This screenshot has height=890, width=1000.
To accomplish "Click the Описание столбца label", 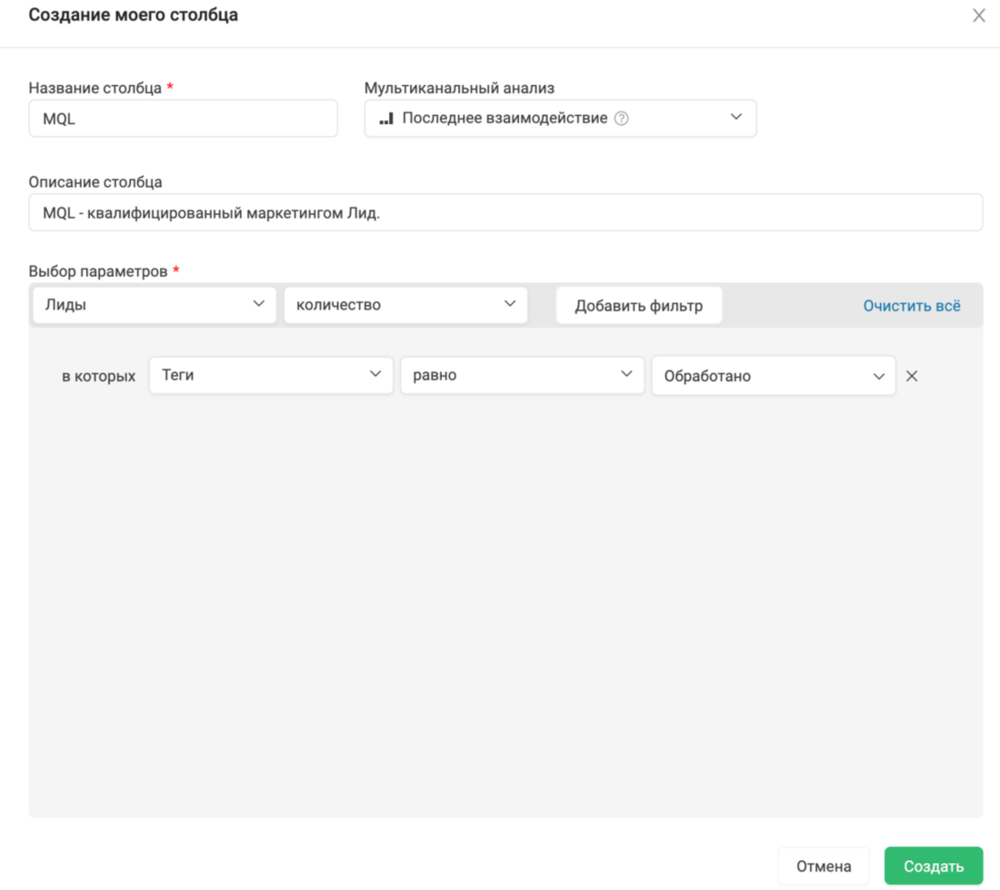I will 95,182.
